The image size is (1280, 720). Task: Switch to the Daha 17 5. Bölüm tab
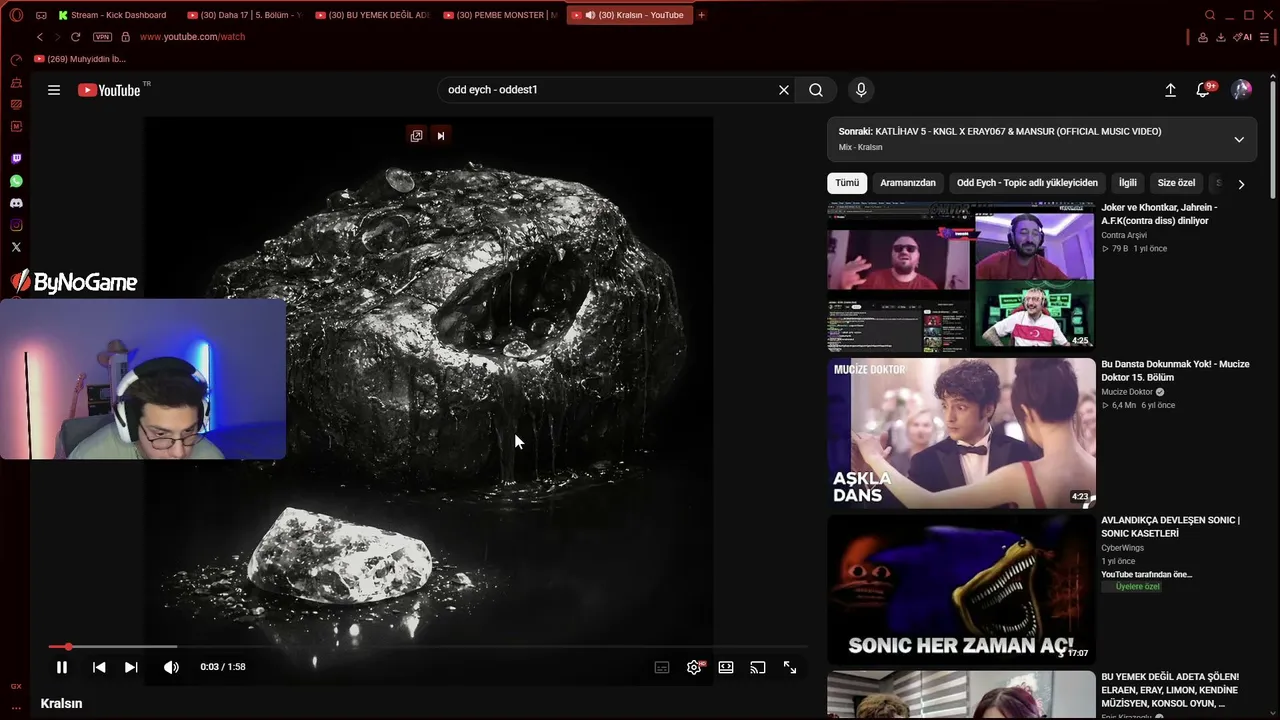[244, 15]
